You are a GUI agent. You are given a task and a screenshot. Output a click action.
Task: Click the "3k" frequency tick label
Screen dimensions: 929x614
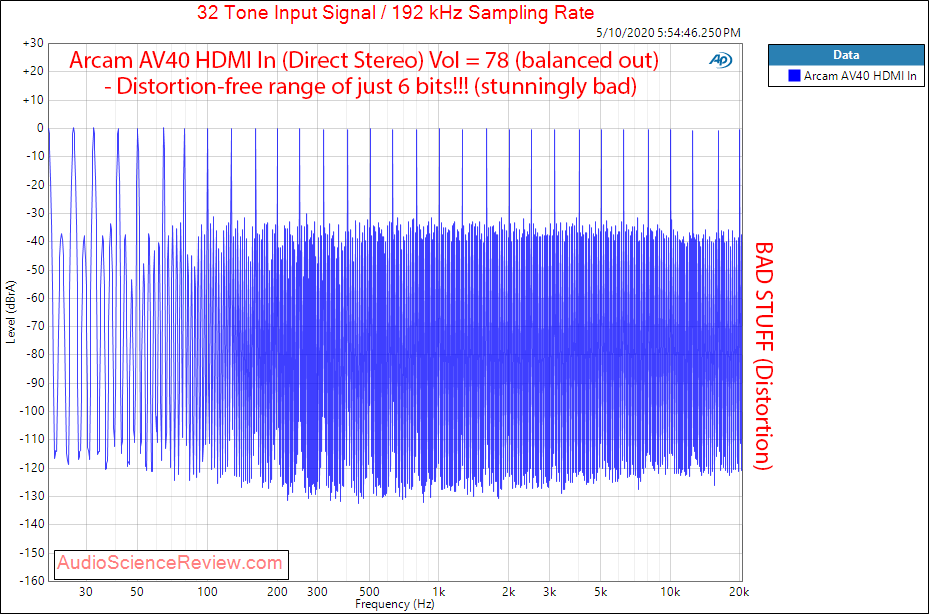tap(549, 591)
